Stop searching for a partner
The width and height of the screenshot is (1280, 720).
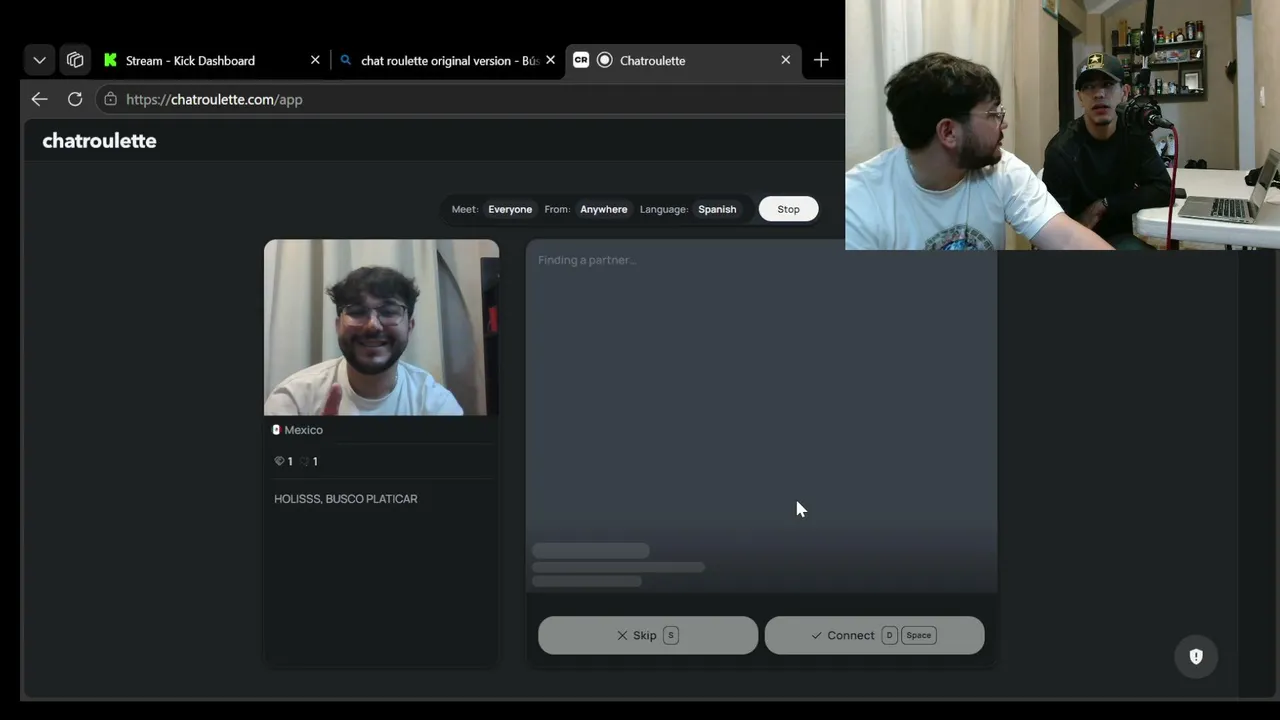click(788, 209)
